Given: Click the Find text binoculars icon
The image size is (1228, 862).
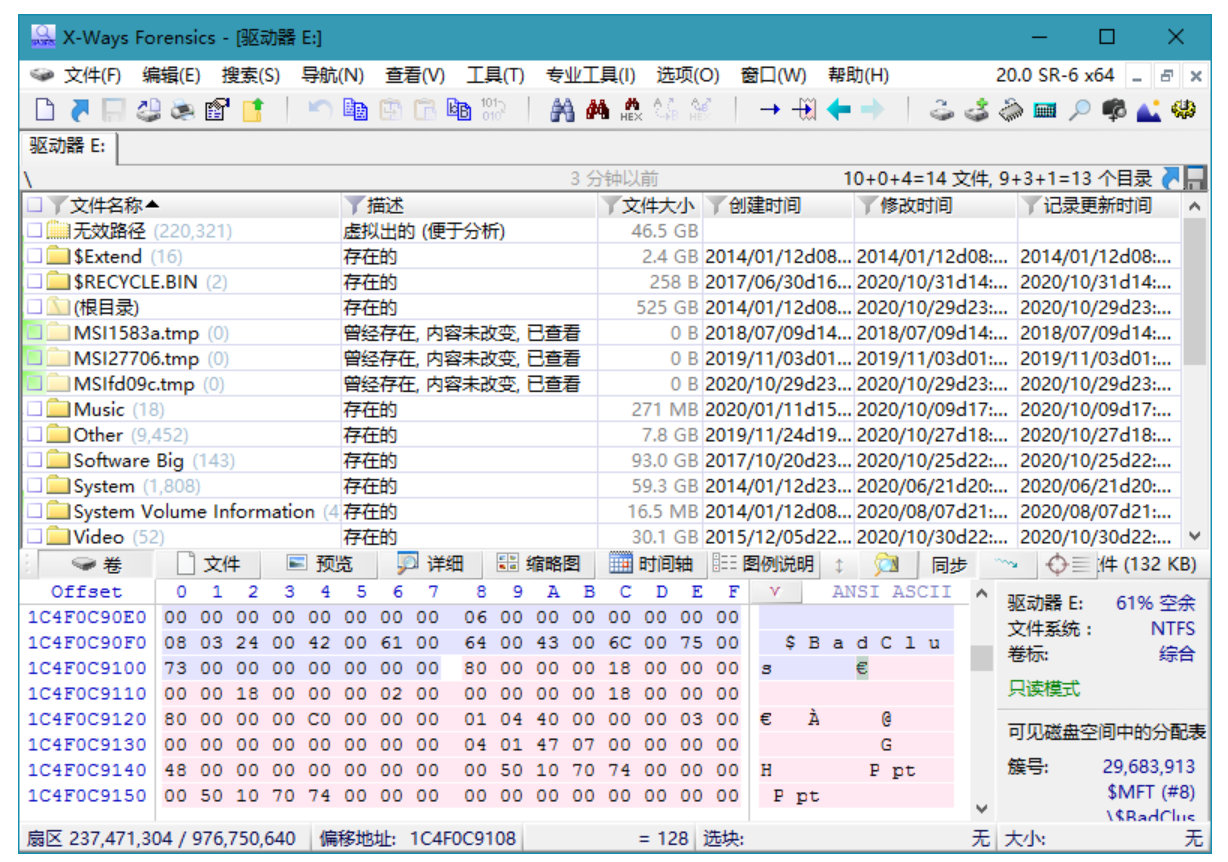Looking at the screenshot, I should [x=563, y=111].
